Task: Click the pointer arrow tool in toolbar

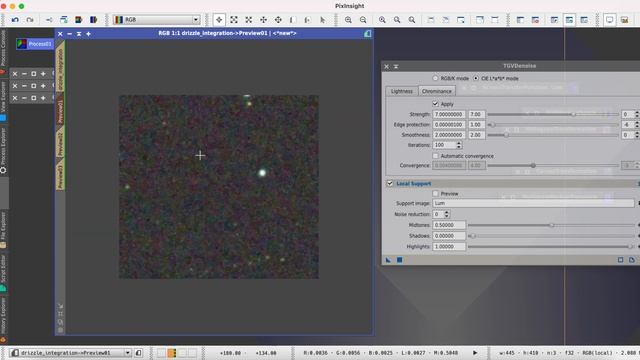Action: coord(323,20)
